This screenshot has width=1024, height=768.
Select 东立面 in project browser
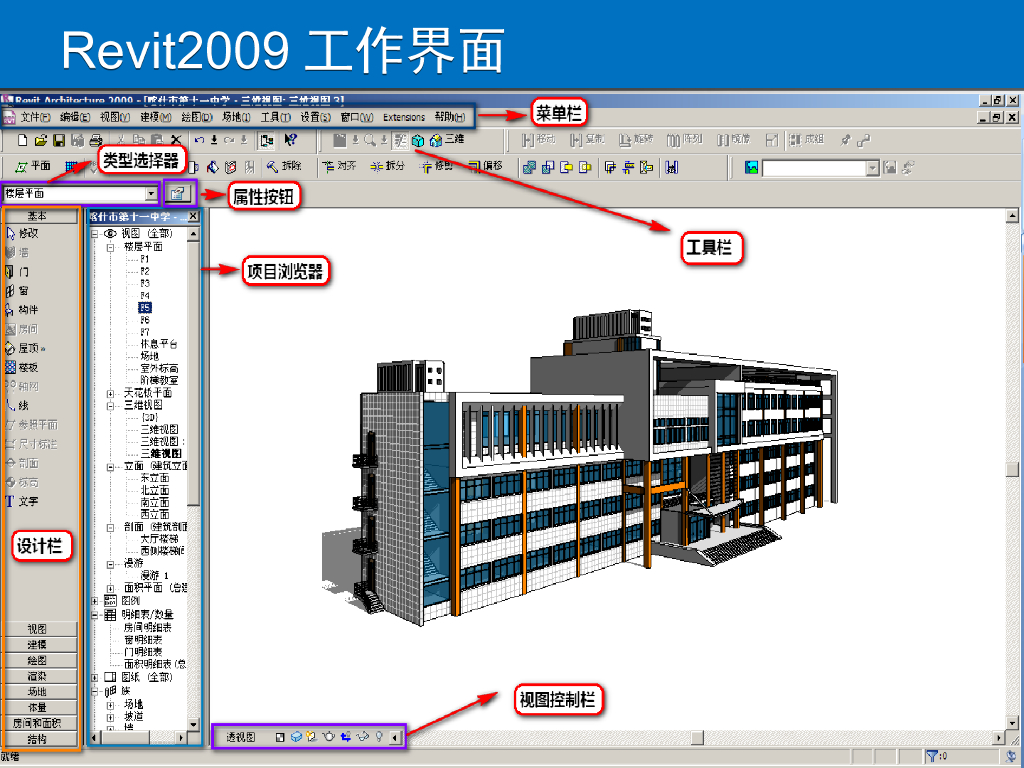[x=155, y=478]
